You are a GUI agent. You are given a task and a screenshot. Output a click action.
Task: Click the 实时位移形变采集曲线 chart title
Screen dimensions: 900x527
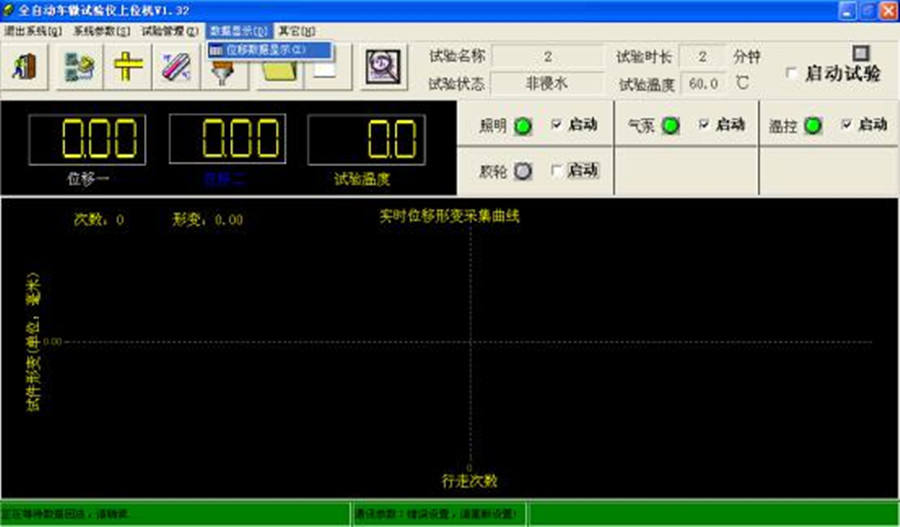coord(449,216)
